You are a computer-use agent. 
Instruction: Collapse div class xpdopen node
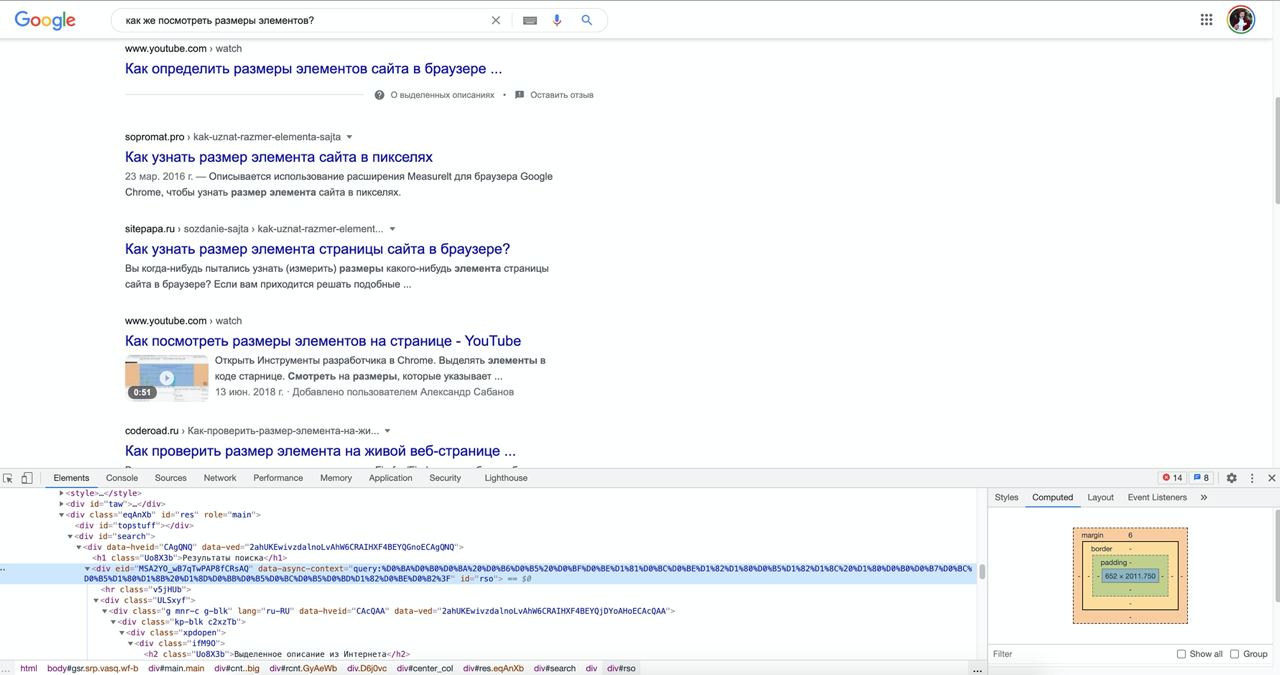122,633
